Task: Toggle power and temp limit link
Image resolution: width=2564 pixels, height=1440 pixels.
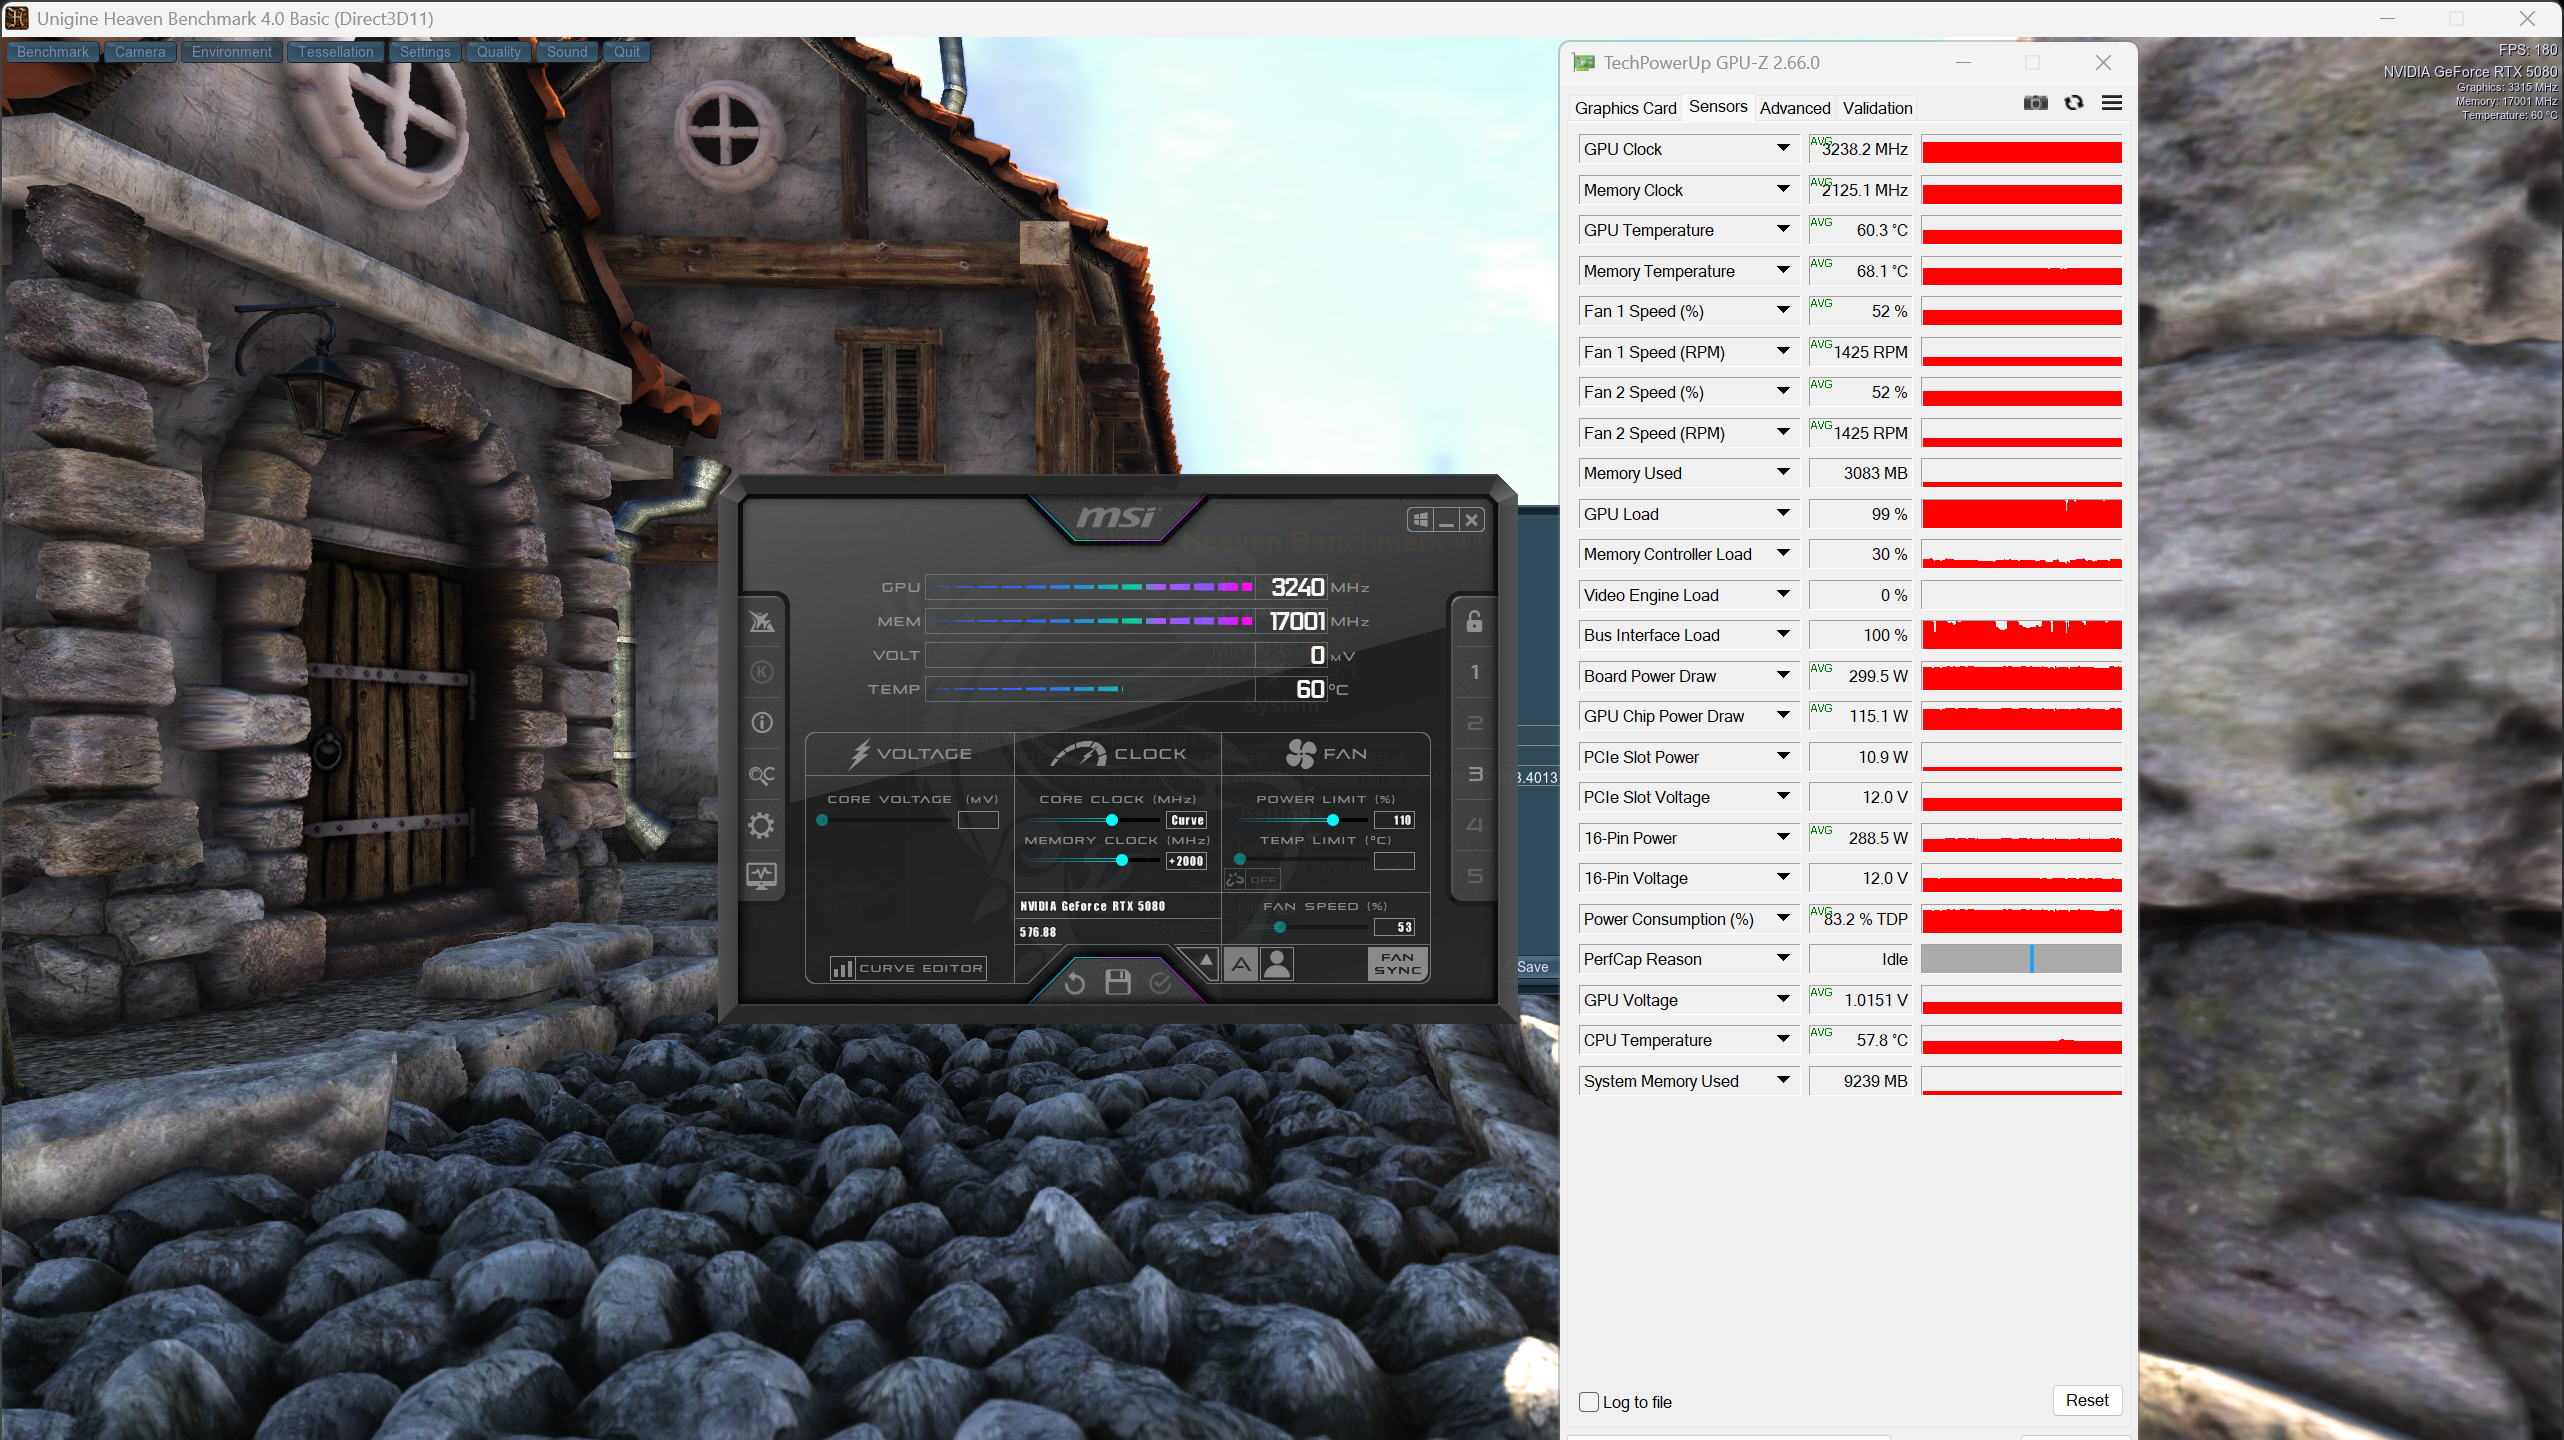Action: pos(1251,880)
